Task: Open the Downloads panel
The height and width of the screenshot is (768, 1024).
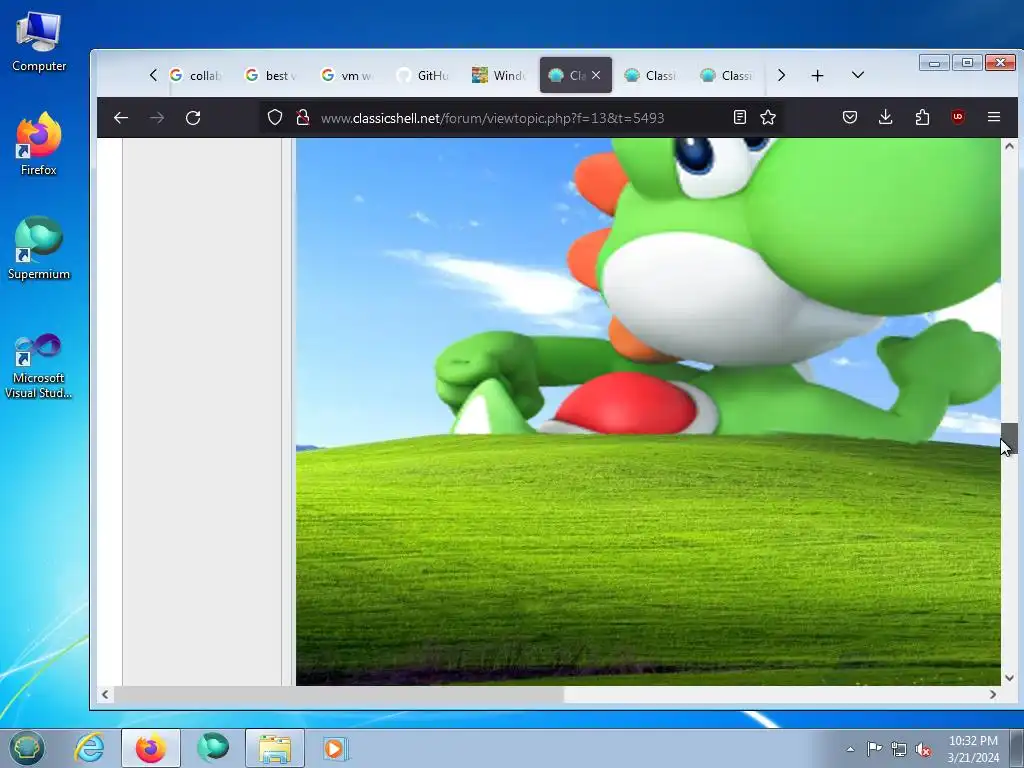Action: click(886, 118)
